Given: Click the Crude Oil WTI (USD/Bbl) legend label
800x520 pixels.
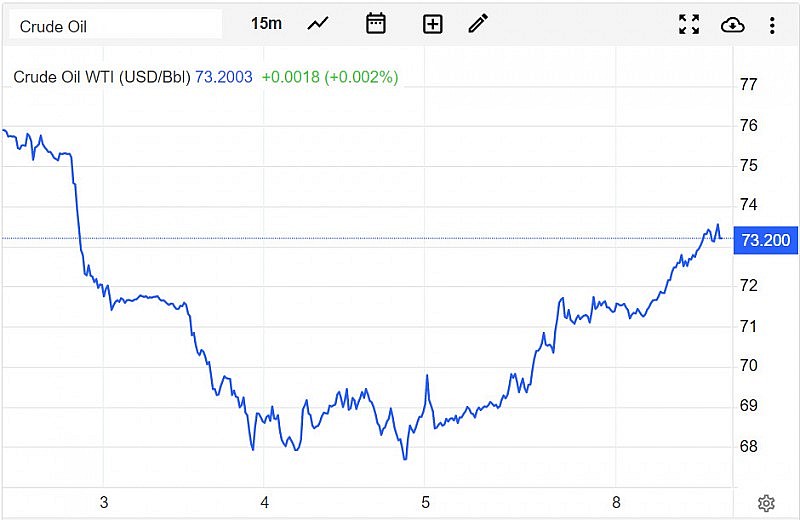Looking at the screenshot, I should tap(101, 77).
